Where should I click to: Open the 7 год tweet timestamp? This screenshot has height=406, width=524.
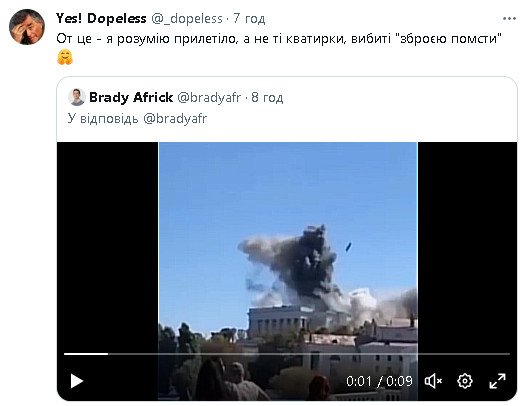click(x=249, y=19)
